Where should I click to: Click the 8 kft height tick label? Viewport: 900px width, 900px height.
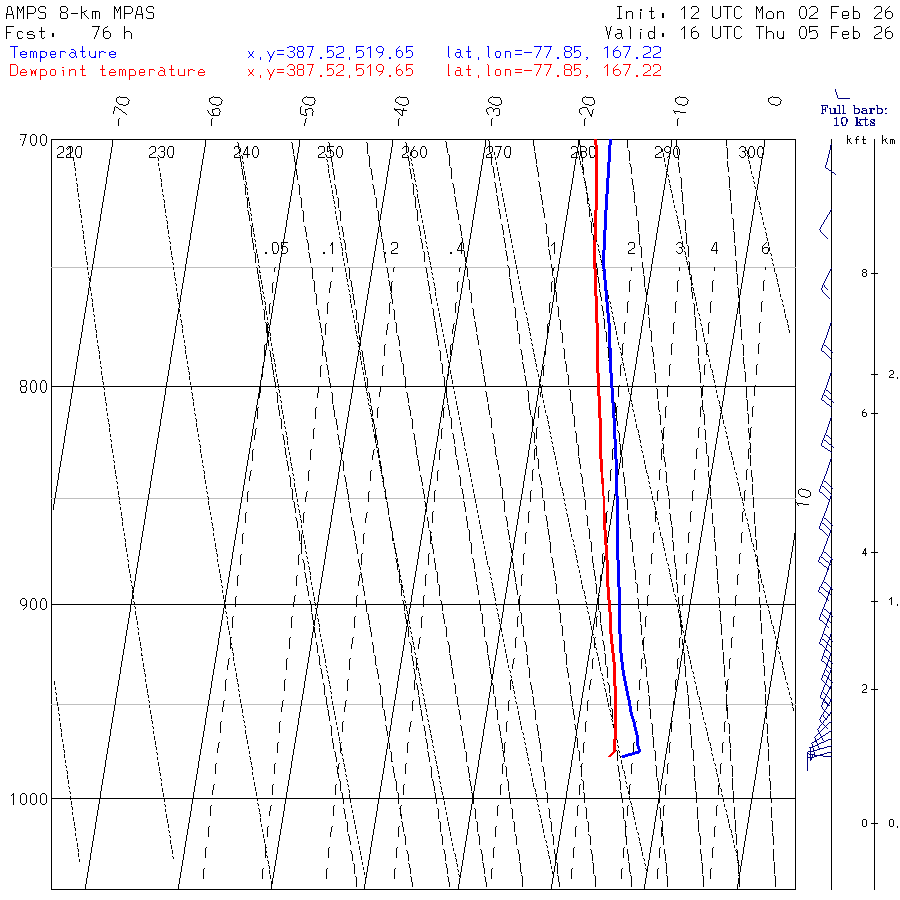[864, 273]
